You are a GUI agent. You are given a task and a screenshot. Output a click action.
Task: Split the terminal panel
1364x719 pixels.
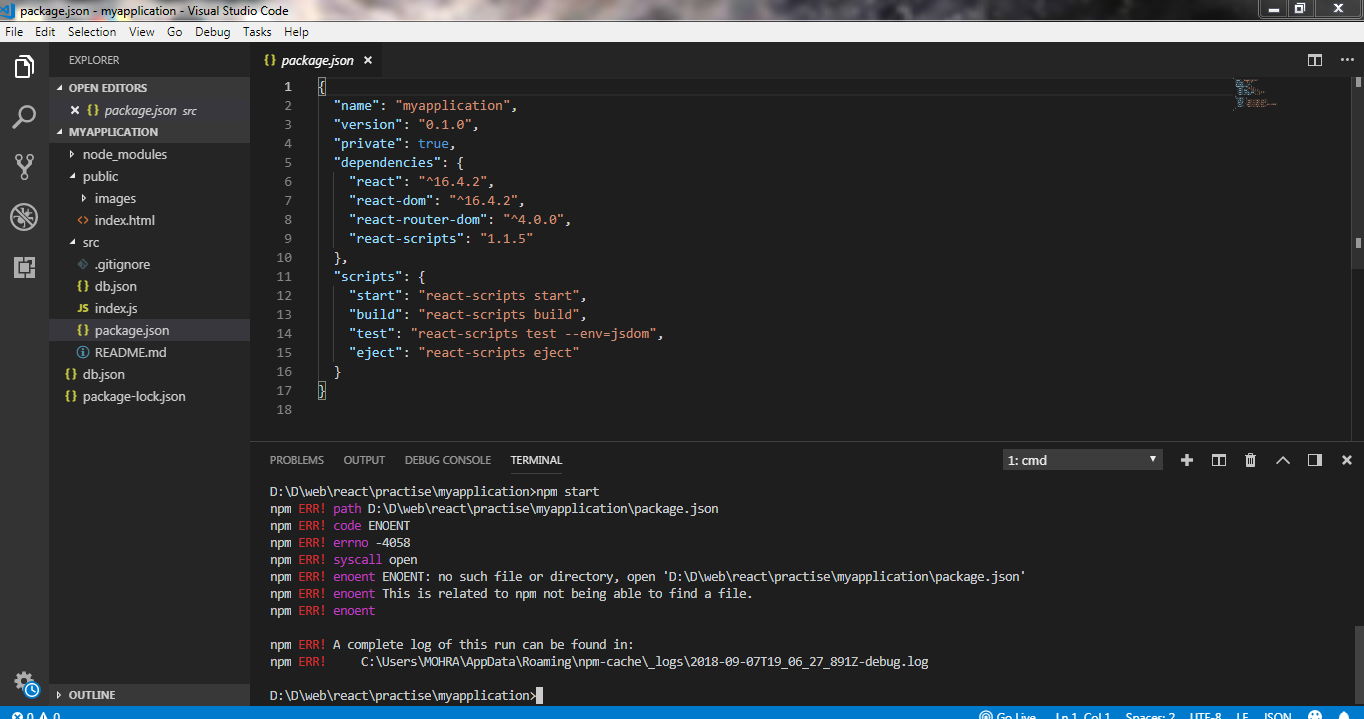click(x=1218, y=459)
